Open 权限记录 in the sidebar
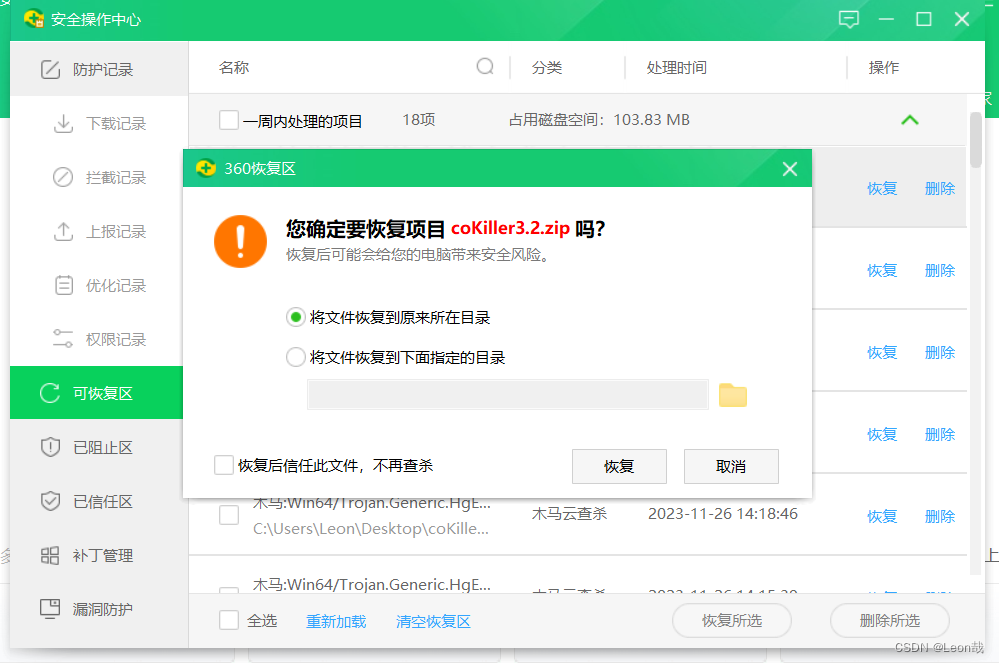The width and height of the screenshot is (999, 663). pos(99,339)
